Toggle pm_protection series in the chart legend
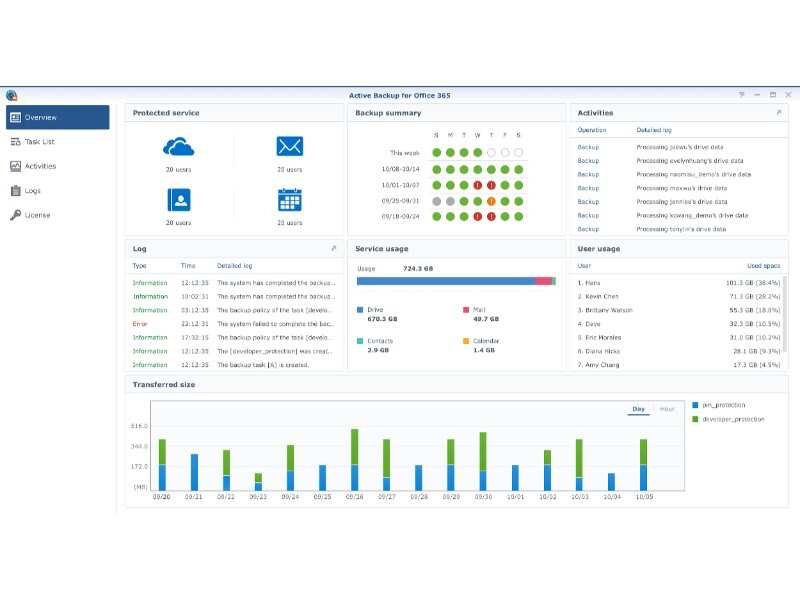 [x=723, y=405]
